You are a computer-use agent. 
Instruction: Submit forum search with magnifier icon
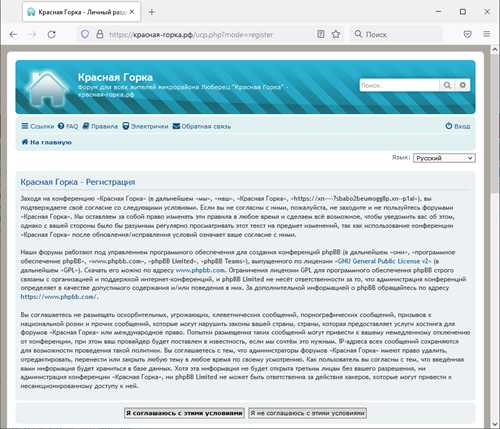(447, 85)
